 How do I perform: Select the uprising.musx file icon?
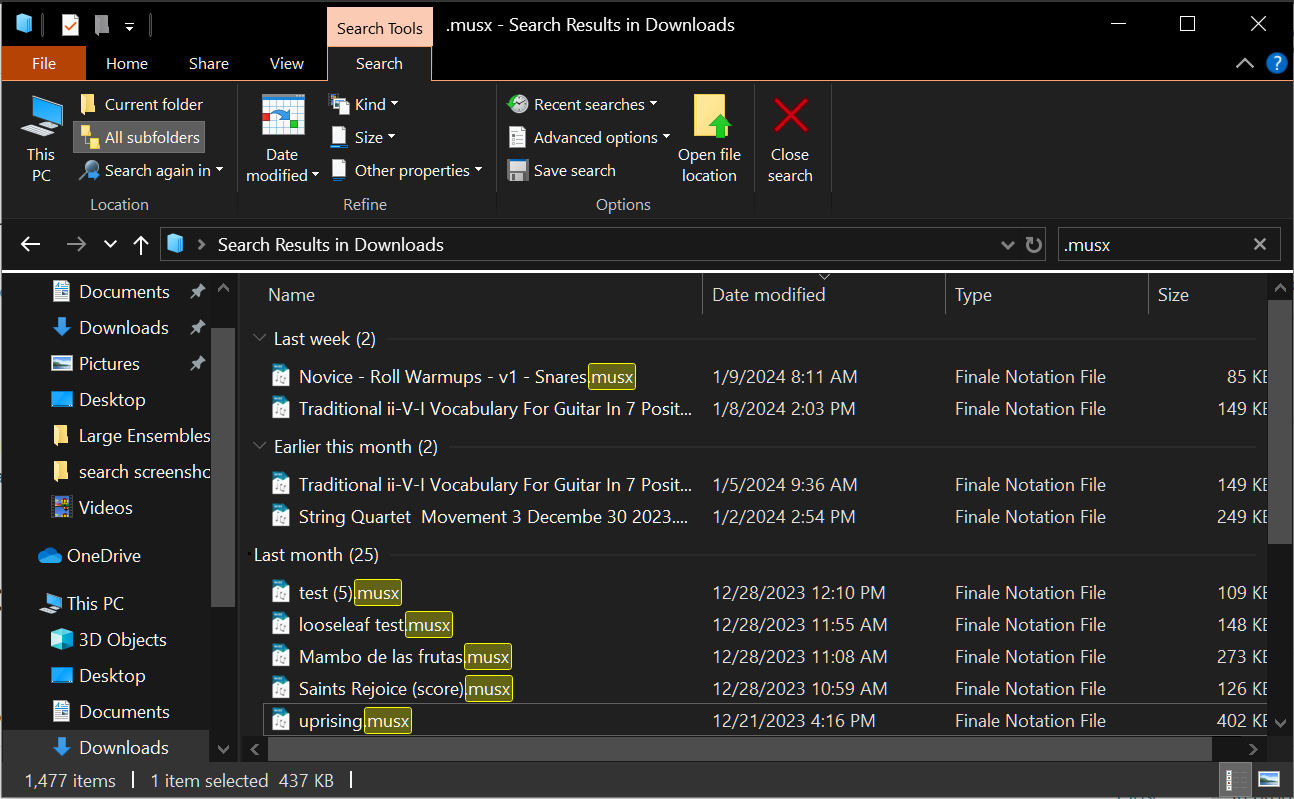click(x=281, y=721)
